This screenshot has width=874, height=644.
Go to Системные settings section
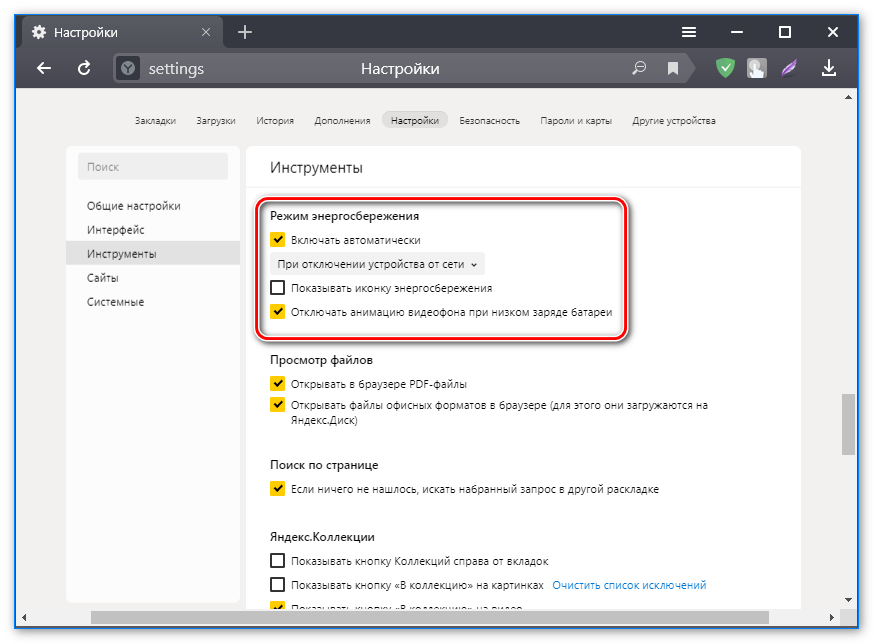click(x=115, y=302)
